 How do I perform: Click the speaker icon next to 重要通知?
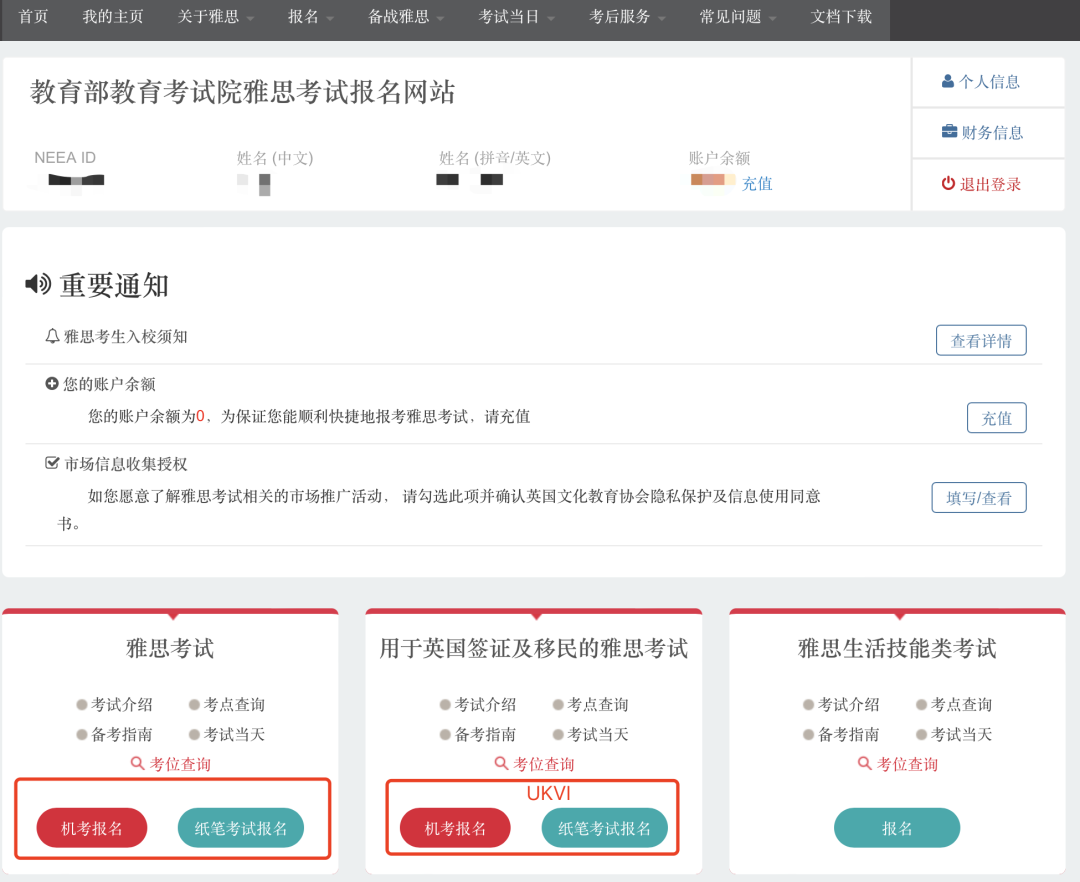click(x=38, y=285)
